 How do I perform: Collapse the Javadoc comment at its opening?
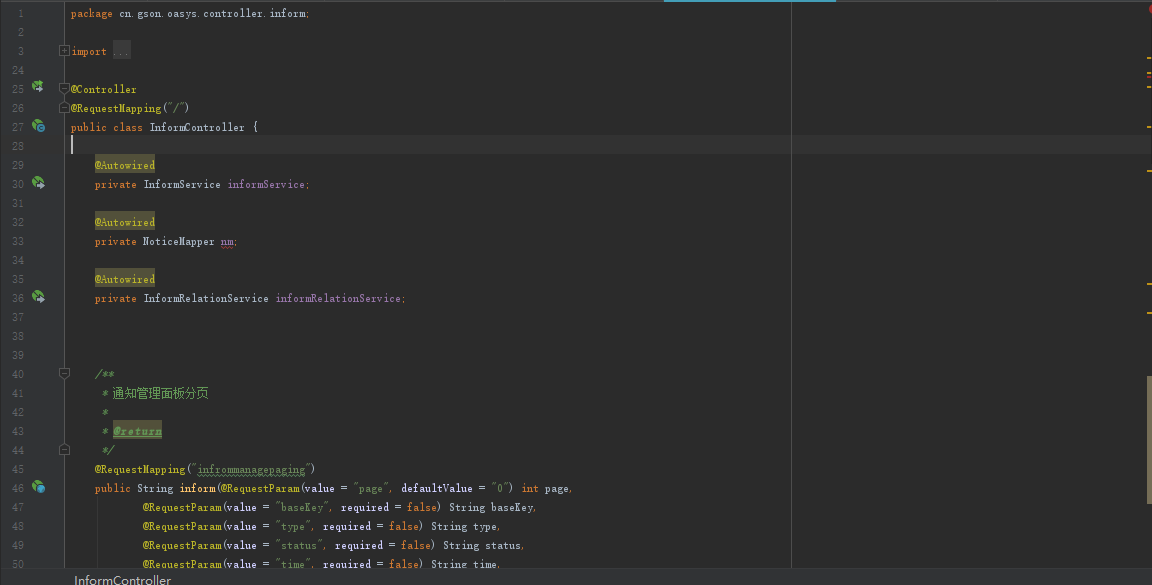[x=64, y=373]
